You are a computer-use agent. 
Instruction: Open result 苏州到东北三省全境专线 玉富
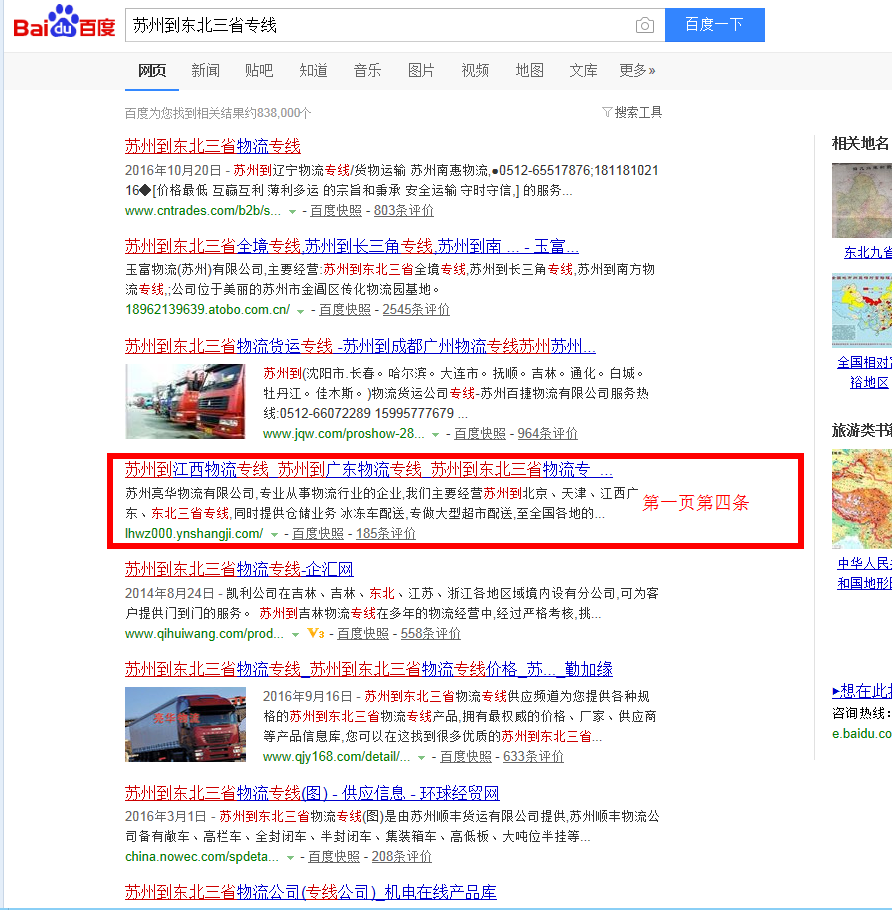[352, 246]
